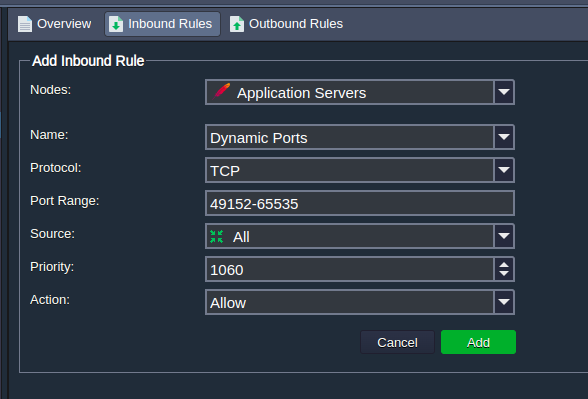The width and height of the screenshot is (588, 399).
Task: Click the Overview page icon
Action: click(25, 24)
